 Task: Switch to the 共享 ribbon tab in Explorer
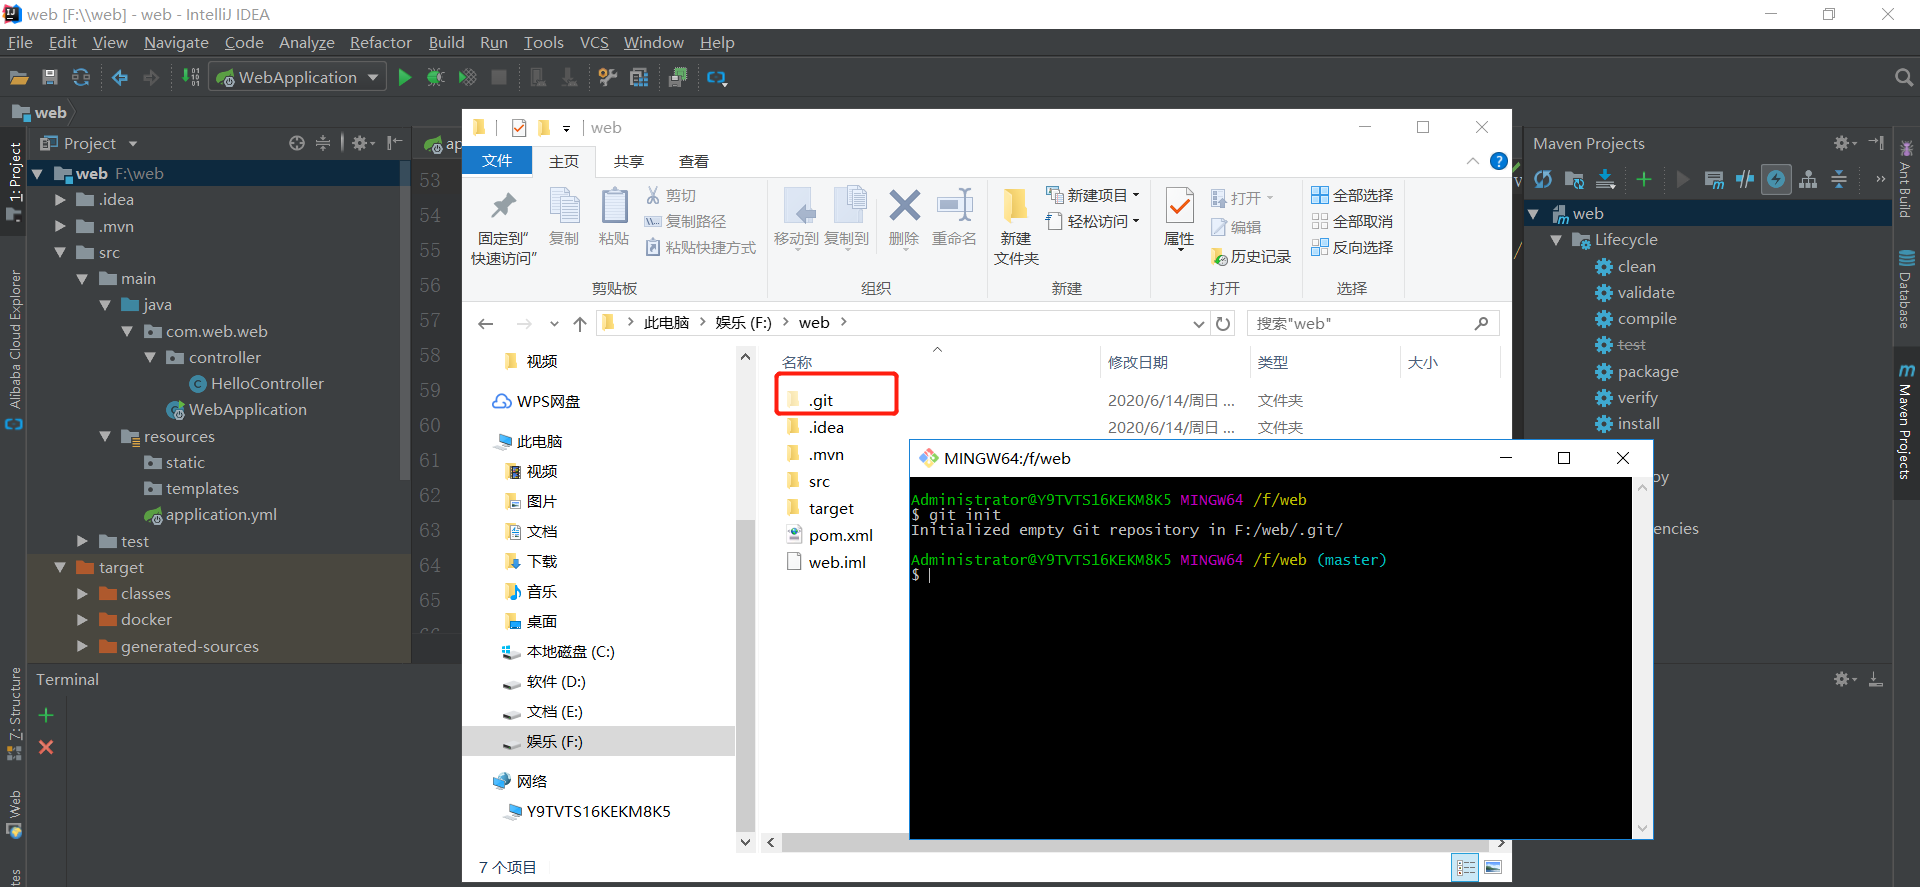629,161
